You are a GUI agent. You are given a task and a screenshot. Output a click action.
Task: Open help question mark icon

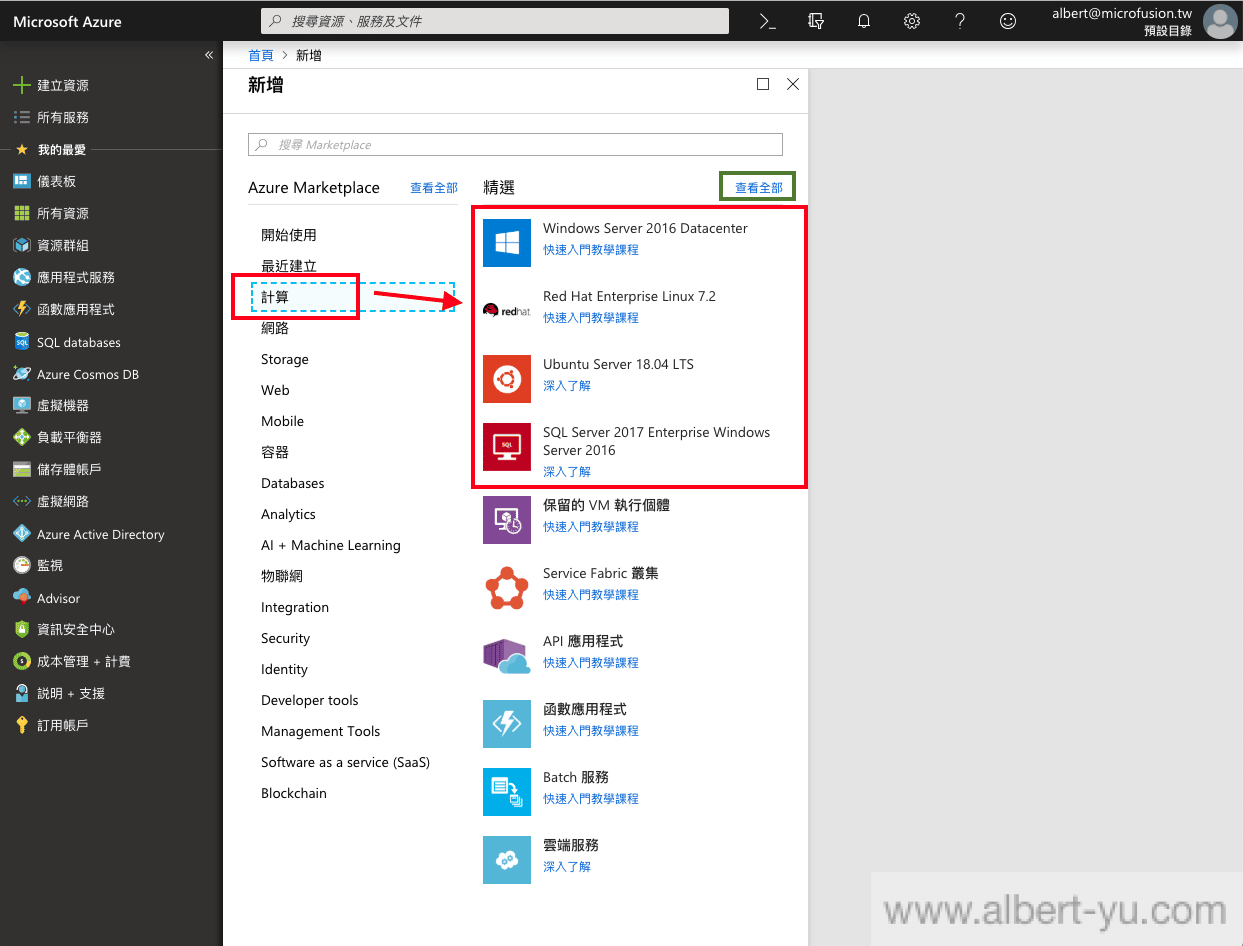click(960, 21)
